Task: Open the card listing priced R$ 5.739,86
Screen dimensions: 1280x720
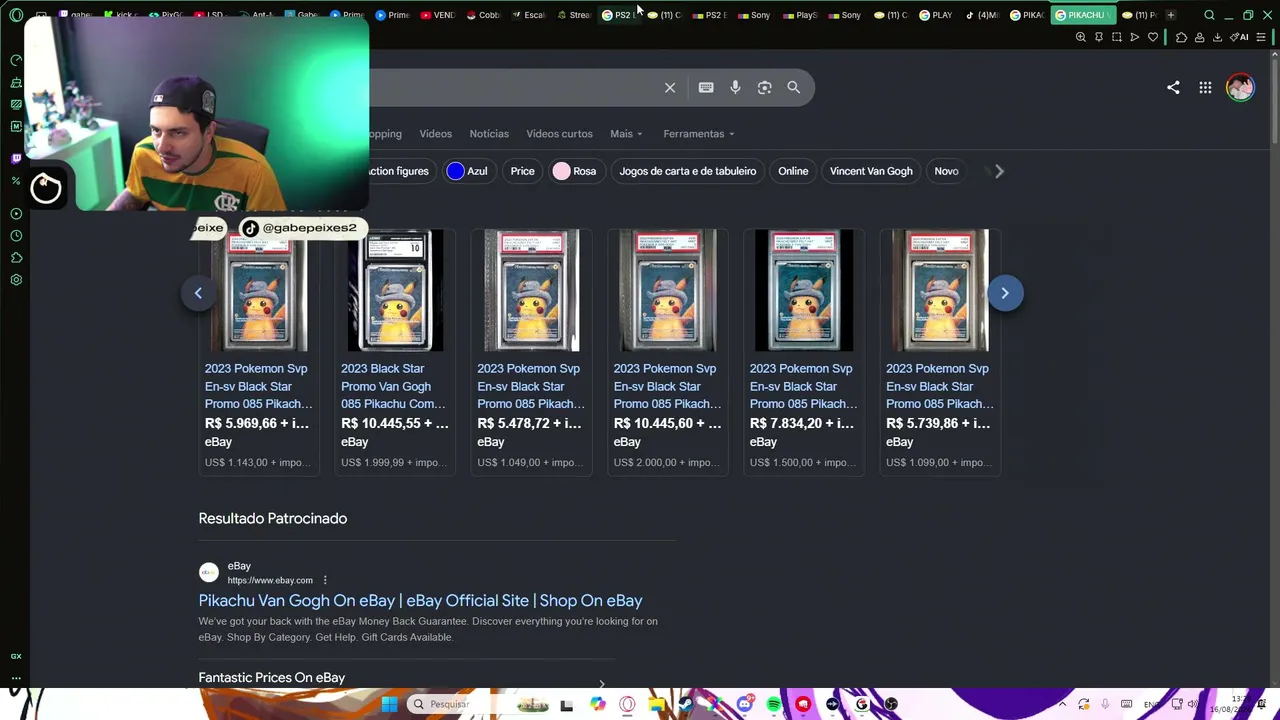Action: pyautogui.click(x=939, y=351)
